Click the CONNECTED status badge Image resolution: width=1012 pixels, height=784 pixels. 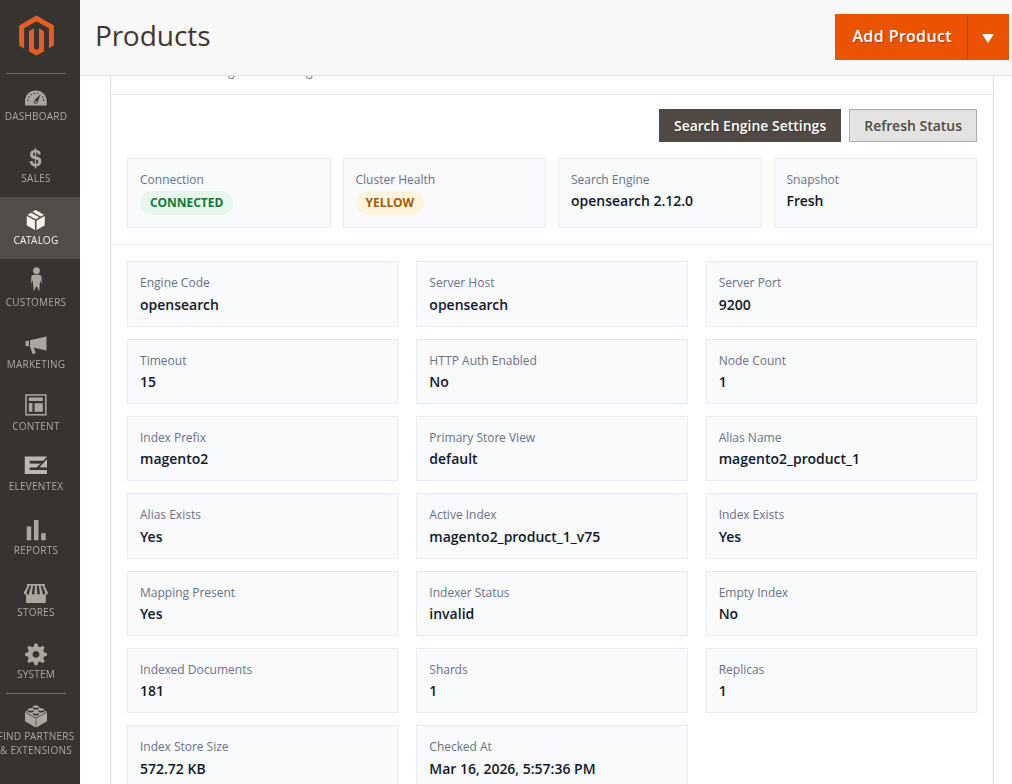click(x=186, y=203)
